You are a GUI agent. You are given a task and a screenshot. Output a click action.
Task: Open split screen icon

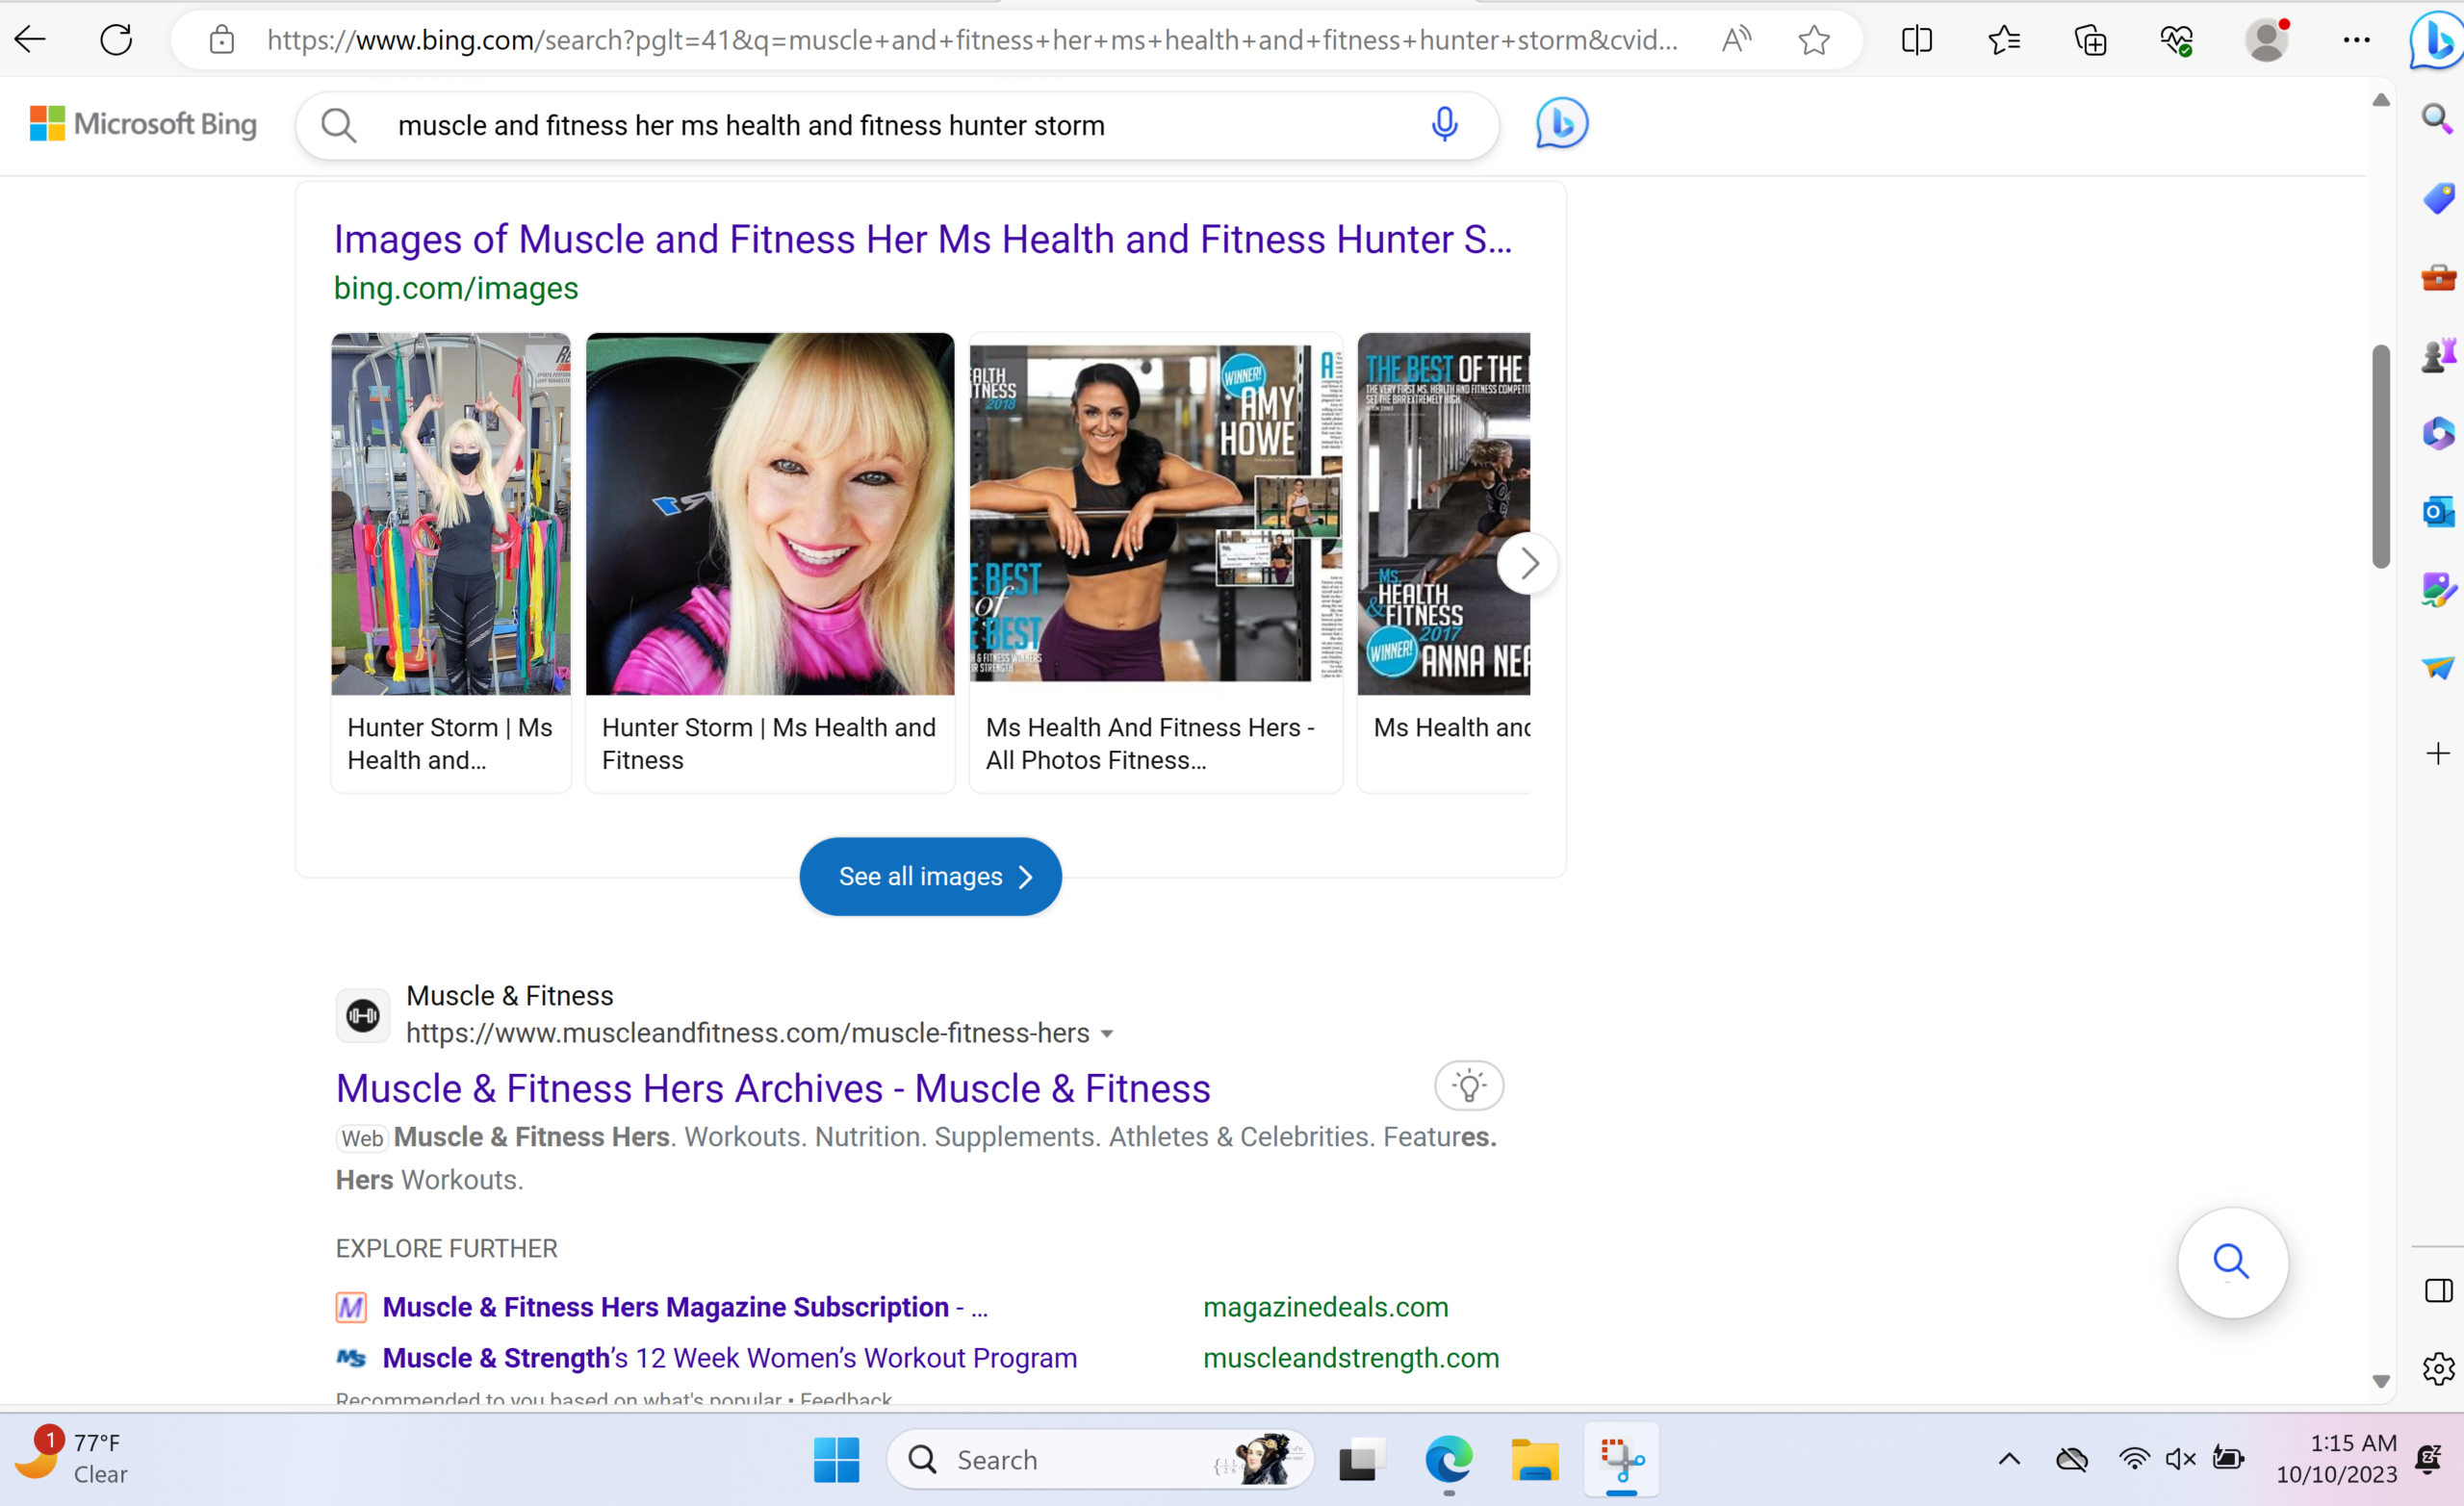(x=1916, y=40)
